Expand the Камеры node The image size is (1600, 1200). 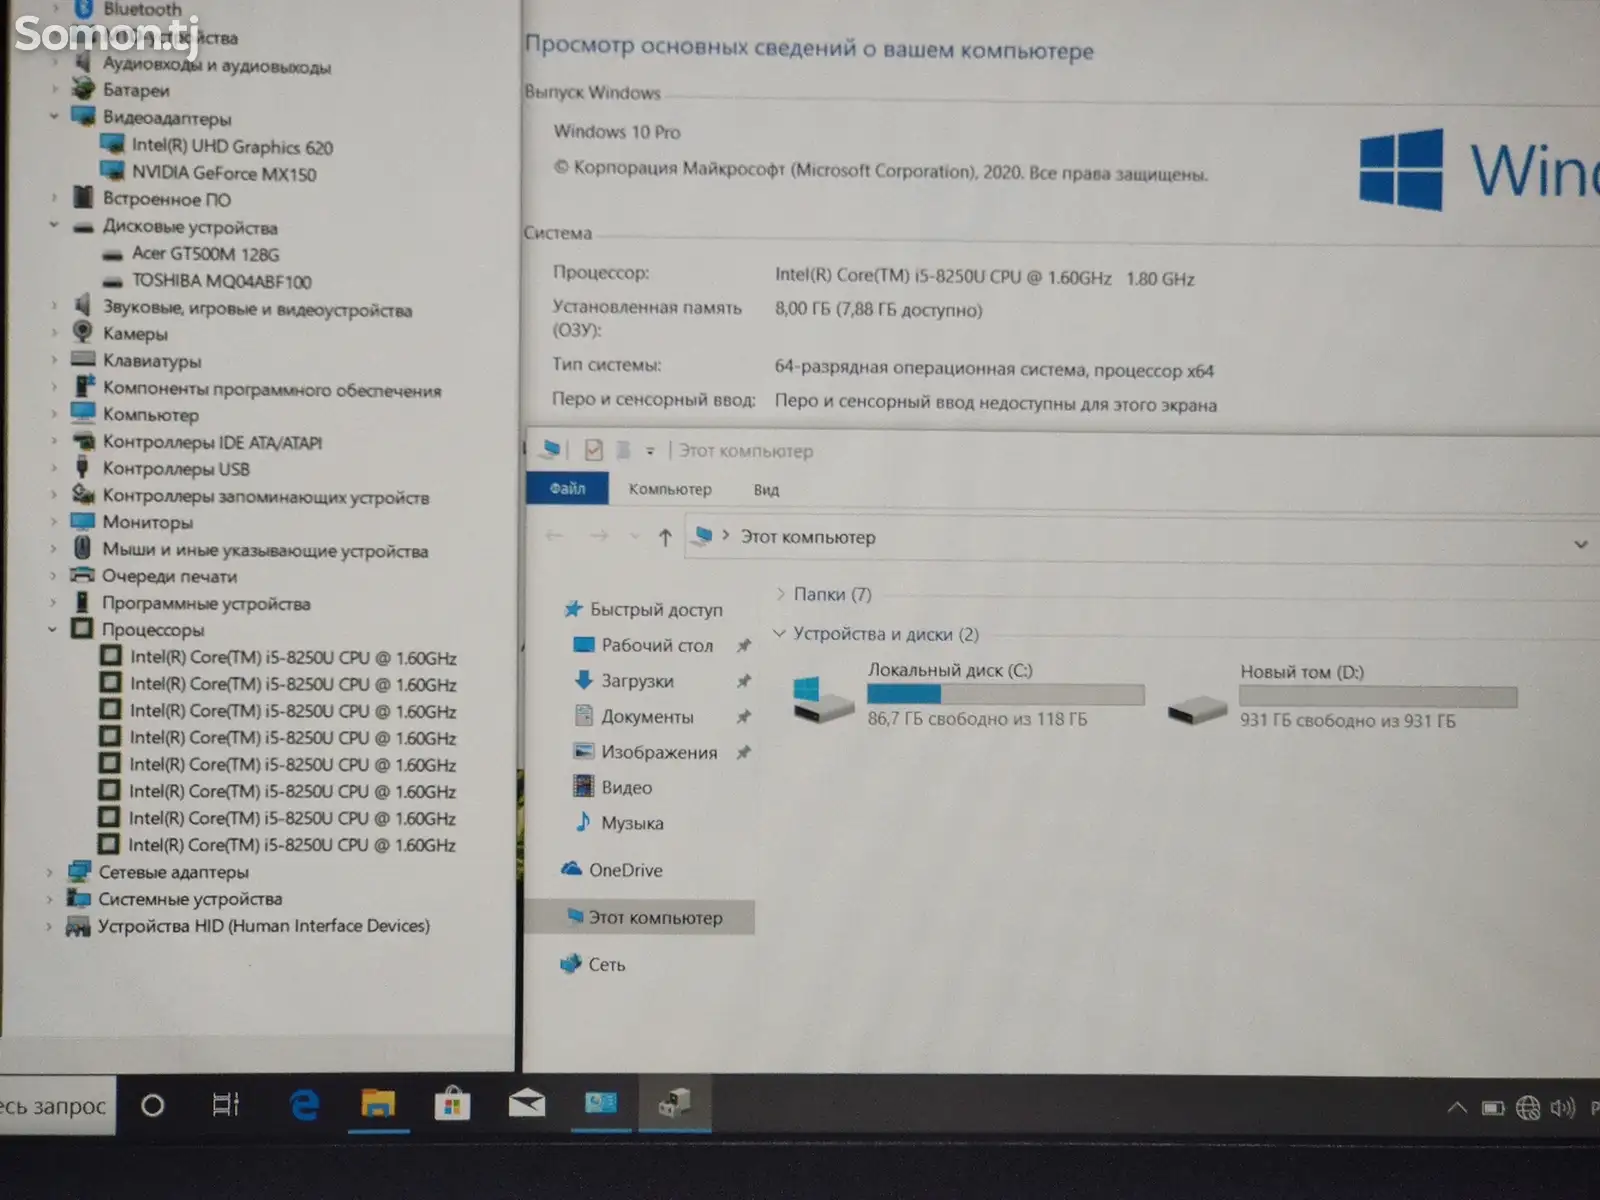(54, 333)
